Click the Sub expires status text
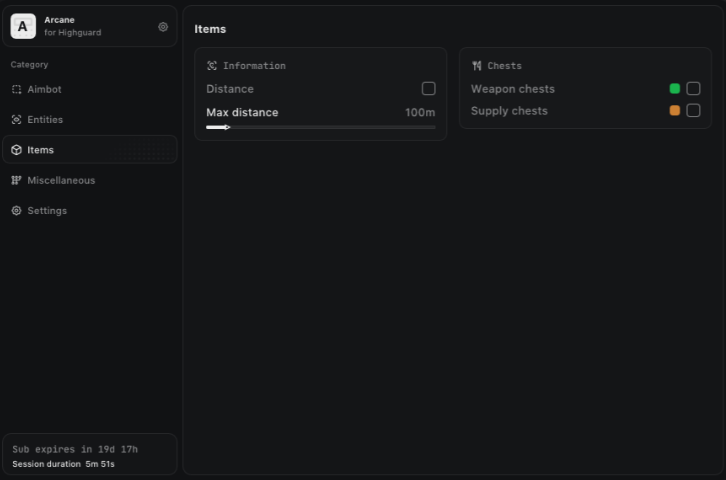The height and width of the screenshot is (480, 726). click(x=75, y=449)
